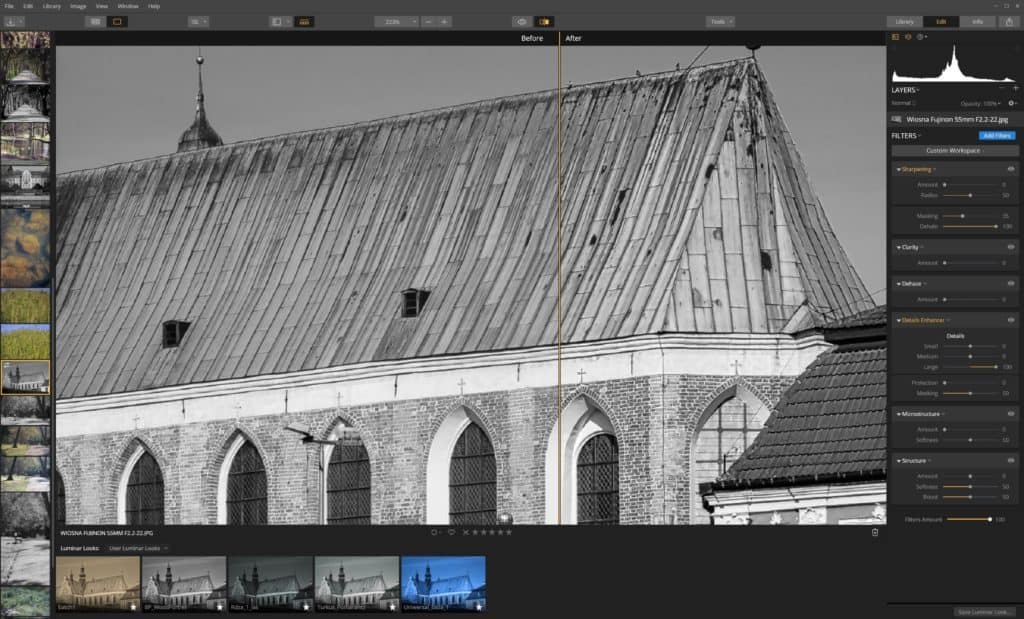This screenshot has height=619, width=1024.
Task: Toggle visibility of the Dehaze filter
Action: (1011, 283)
